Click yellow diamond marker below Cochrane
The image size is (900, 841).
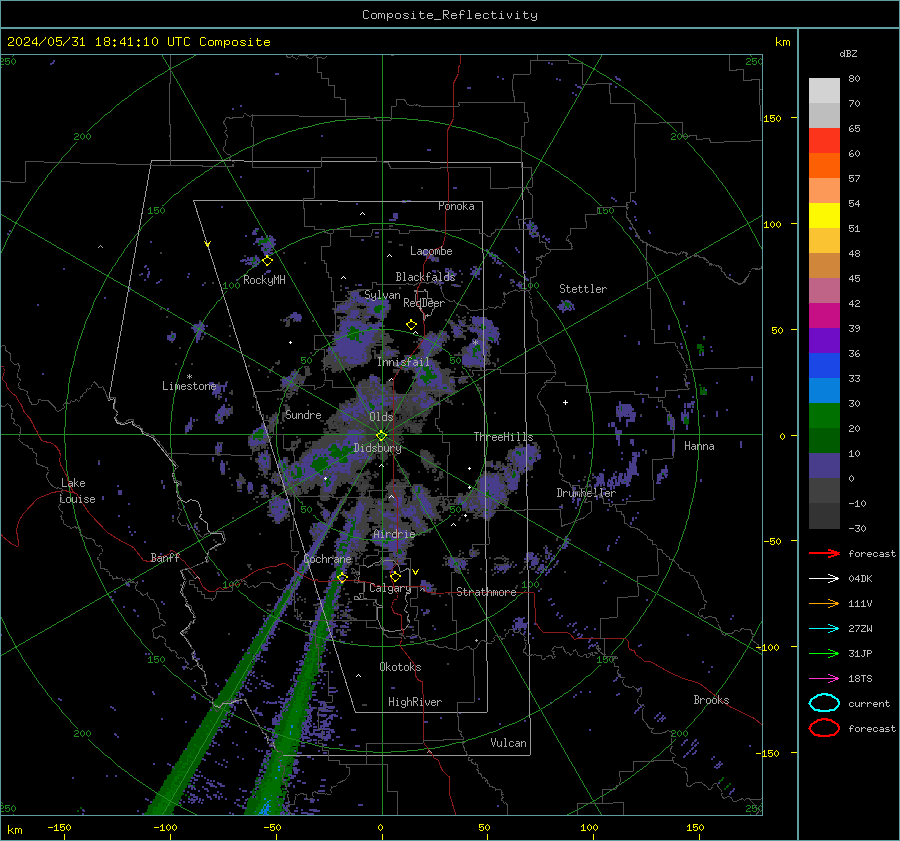click(x=342, y=577)
